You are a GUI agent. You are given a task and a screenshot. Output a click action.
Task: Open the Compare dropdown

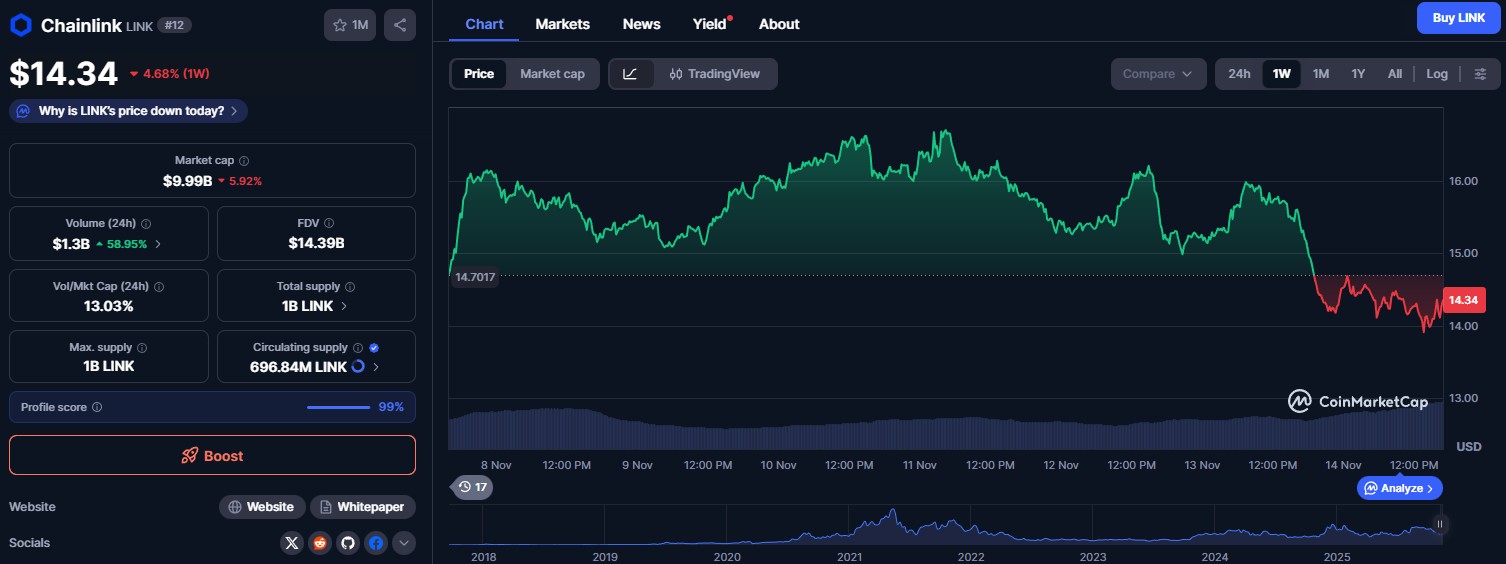tap(1158, 74)
